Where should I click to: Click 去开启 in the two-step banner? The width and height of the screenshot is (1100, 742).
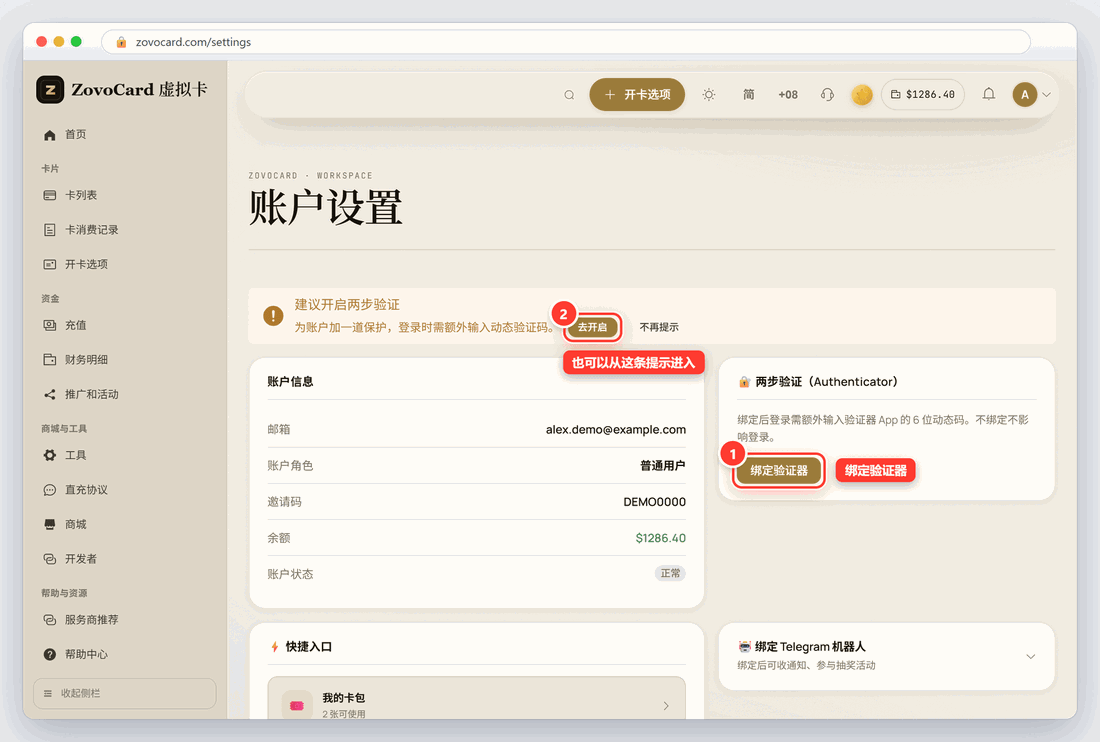point(593,328)
